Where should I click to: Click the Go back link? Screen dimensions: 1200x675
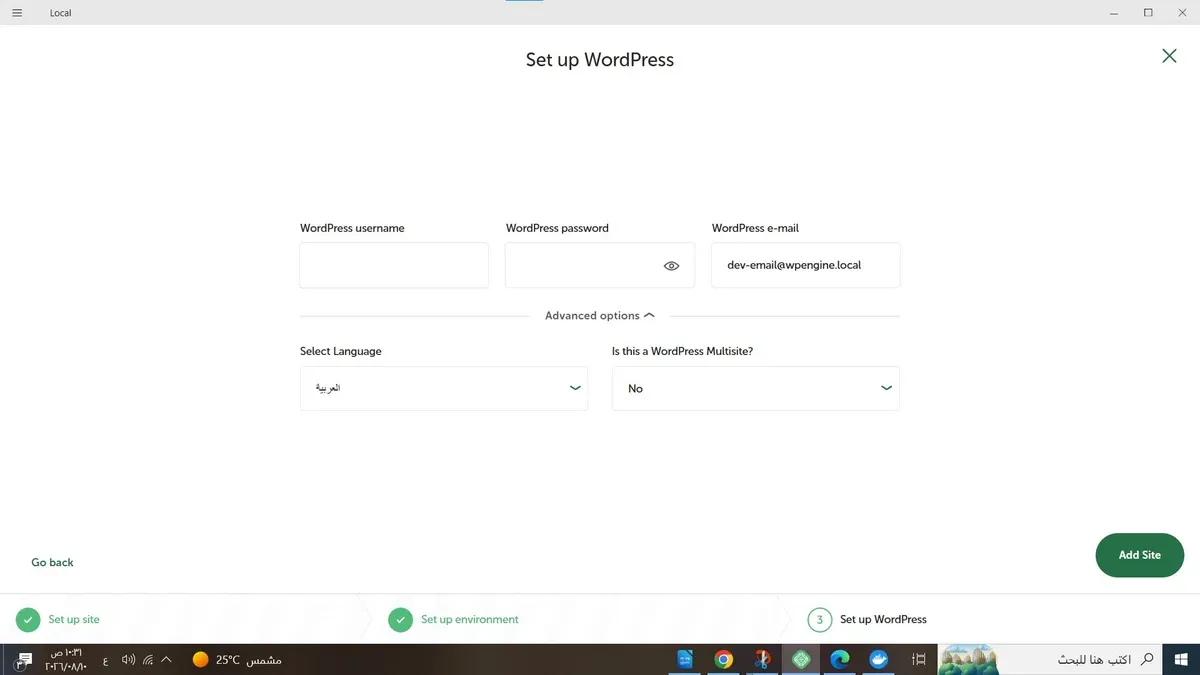[52, 562]
